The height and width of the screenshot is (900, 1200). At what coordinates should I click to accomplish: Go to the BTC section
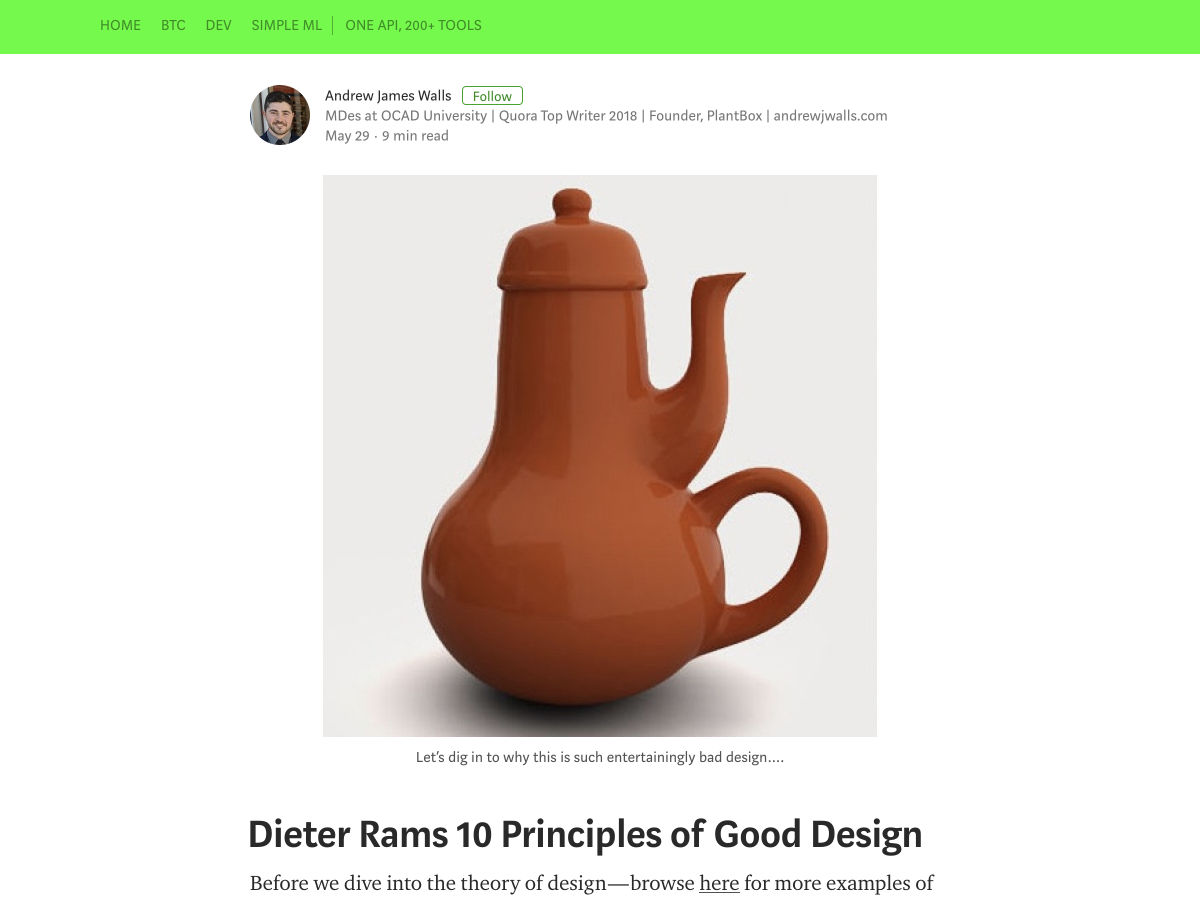(x=173, y=25)
